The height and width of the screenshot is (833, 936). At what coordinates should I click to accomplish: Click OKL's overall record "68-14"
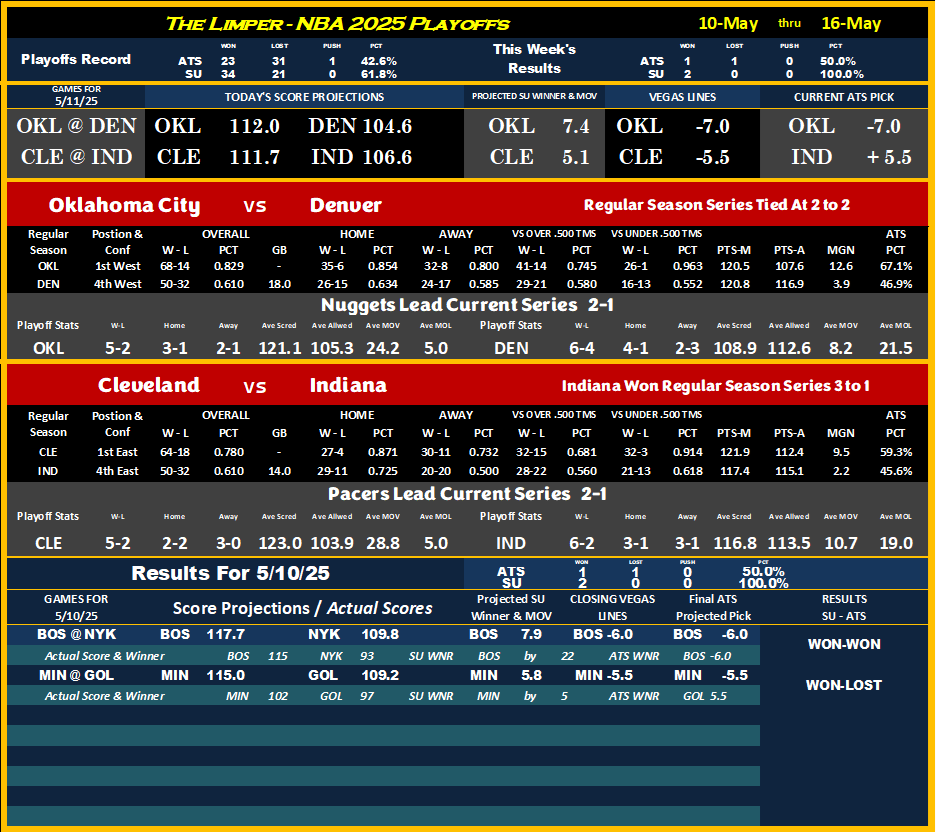pos(175,266)
